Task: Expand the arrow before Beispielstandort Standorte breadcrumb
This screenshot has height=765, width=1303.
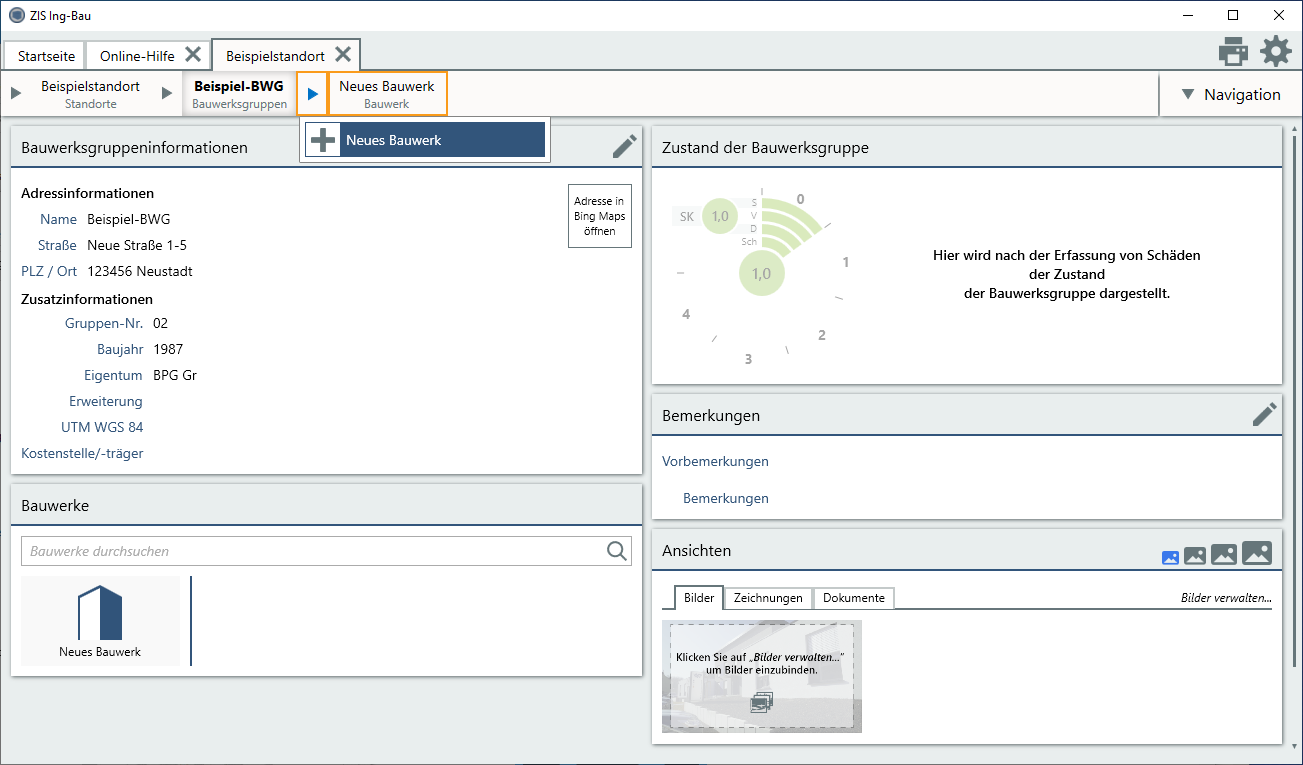Action: tap(15, 94)
